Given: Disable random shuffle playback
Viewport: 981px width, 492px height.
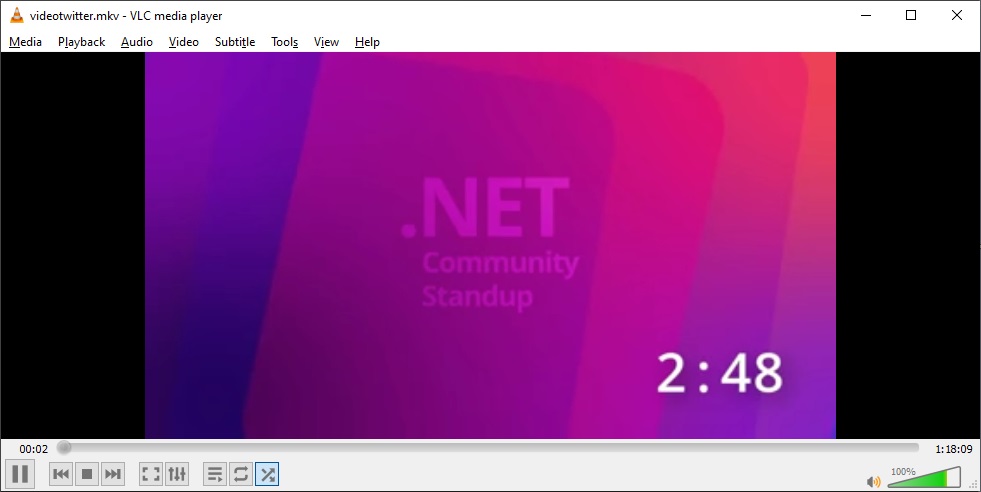Looking at the screenshot, I should [x=267, y=474].
